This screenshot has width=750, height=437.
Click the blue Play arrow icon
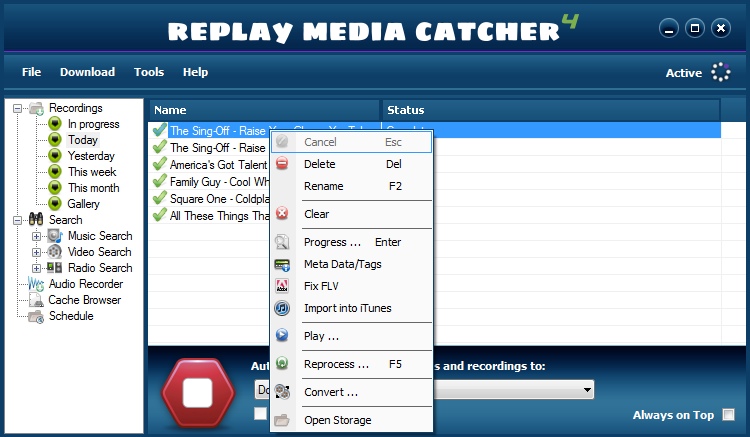[x=282, y=335]
